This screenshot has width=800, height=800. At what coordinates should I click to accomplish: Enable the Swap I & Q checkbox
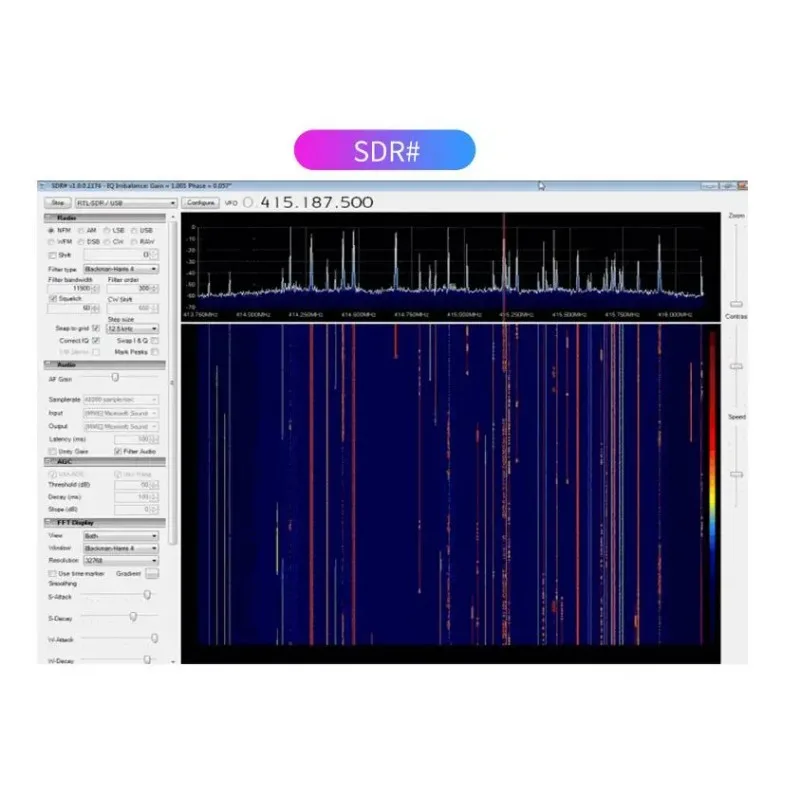(156, 341)
